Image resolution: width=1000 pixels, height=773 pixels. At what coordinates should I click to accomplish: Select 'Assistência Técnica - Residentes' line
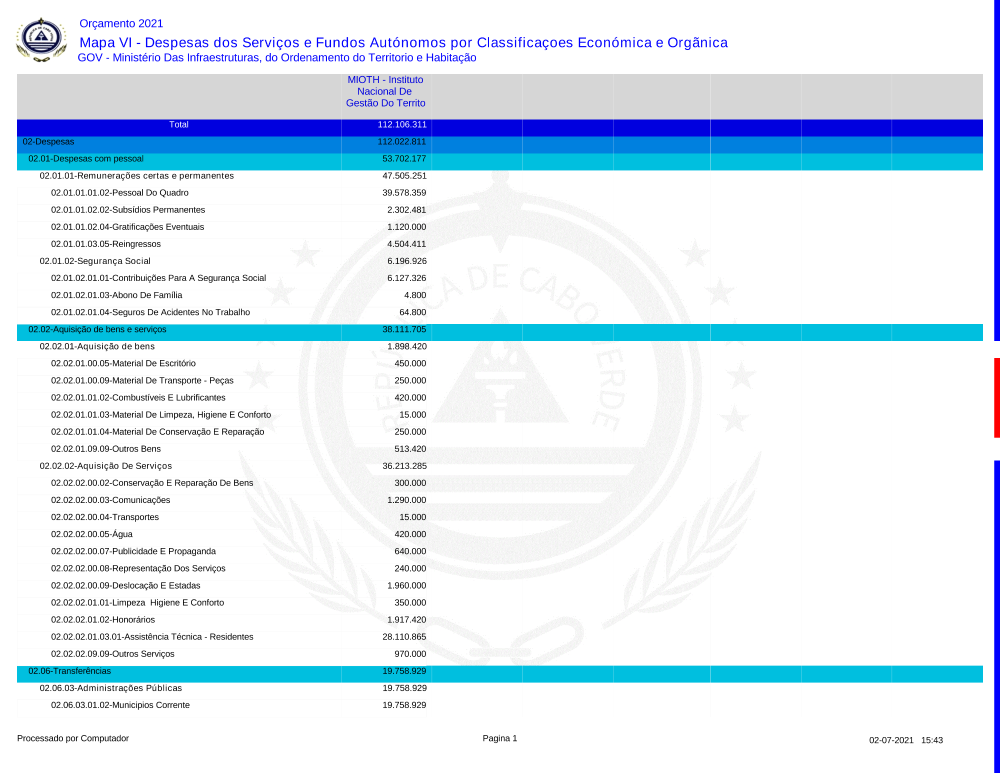(152, 637)
